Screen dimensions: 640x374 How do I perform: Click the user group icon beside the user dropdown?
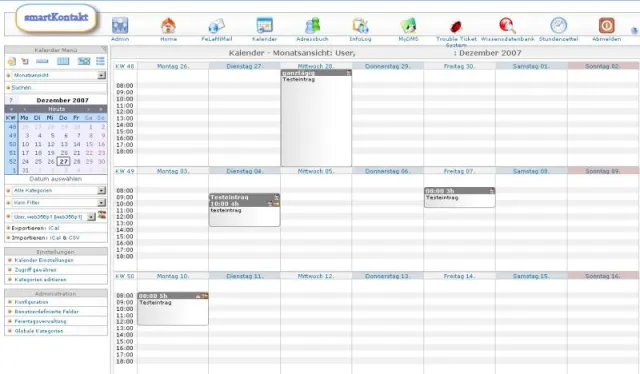pos(102,215)
